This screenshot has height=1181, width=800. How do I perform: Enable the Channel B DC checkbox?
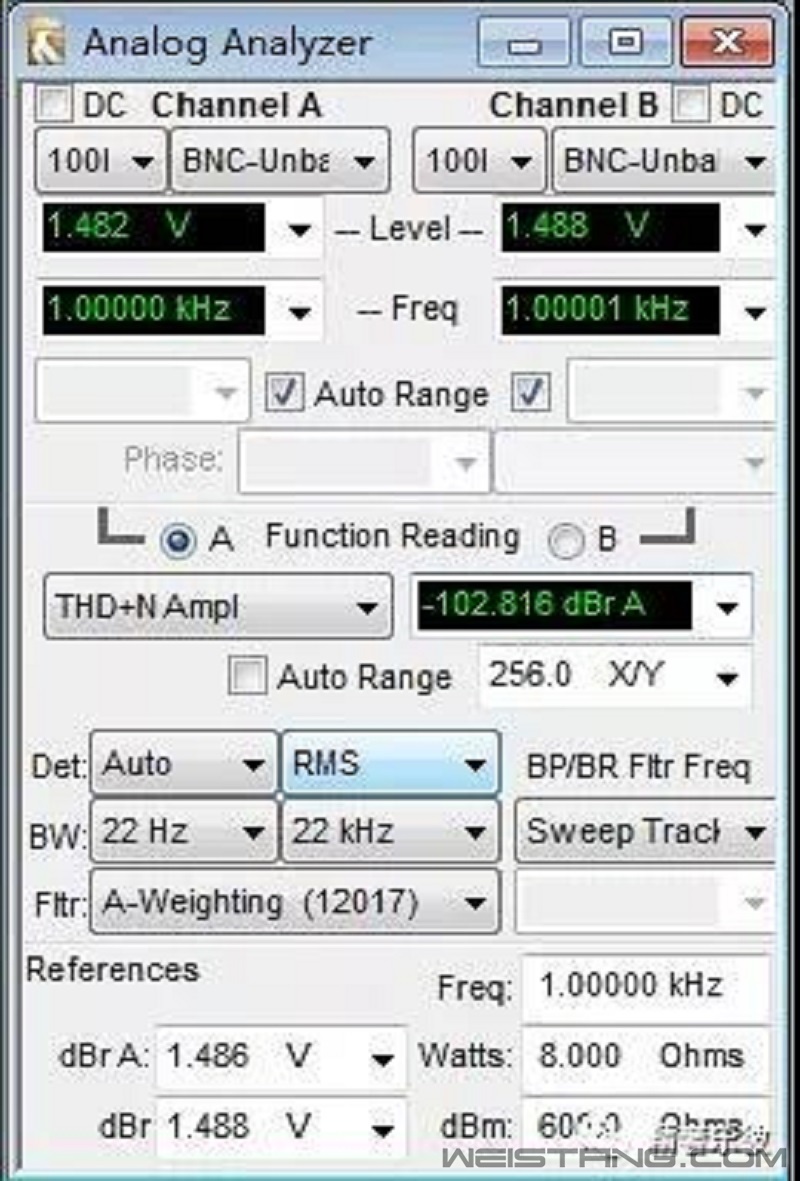coord(692,104)
